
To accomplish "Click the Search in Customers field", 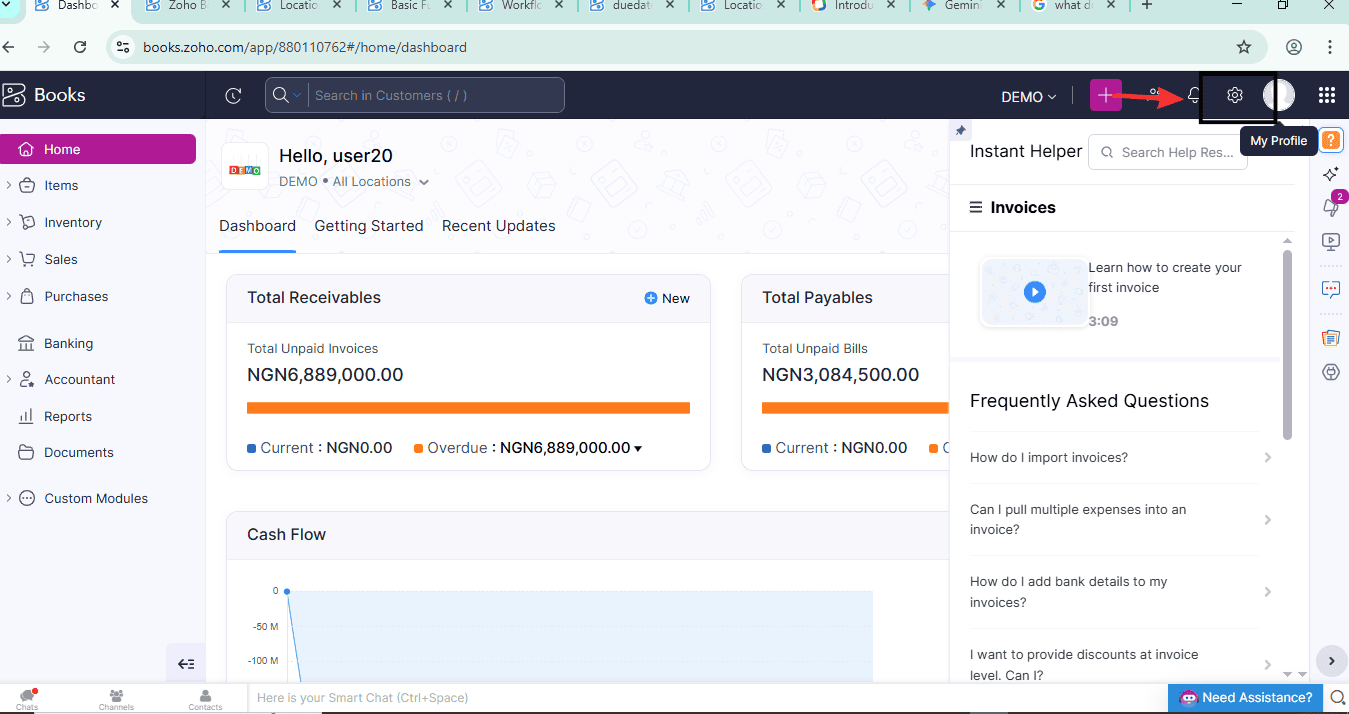I will (x=435, y=95).
